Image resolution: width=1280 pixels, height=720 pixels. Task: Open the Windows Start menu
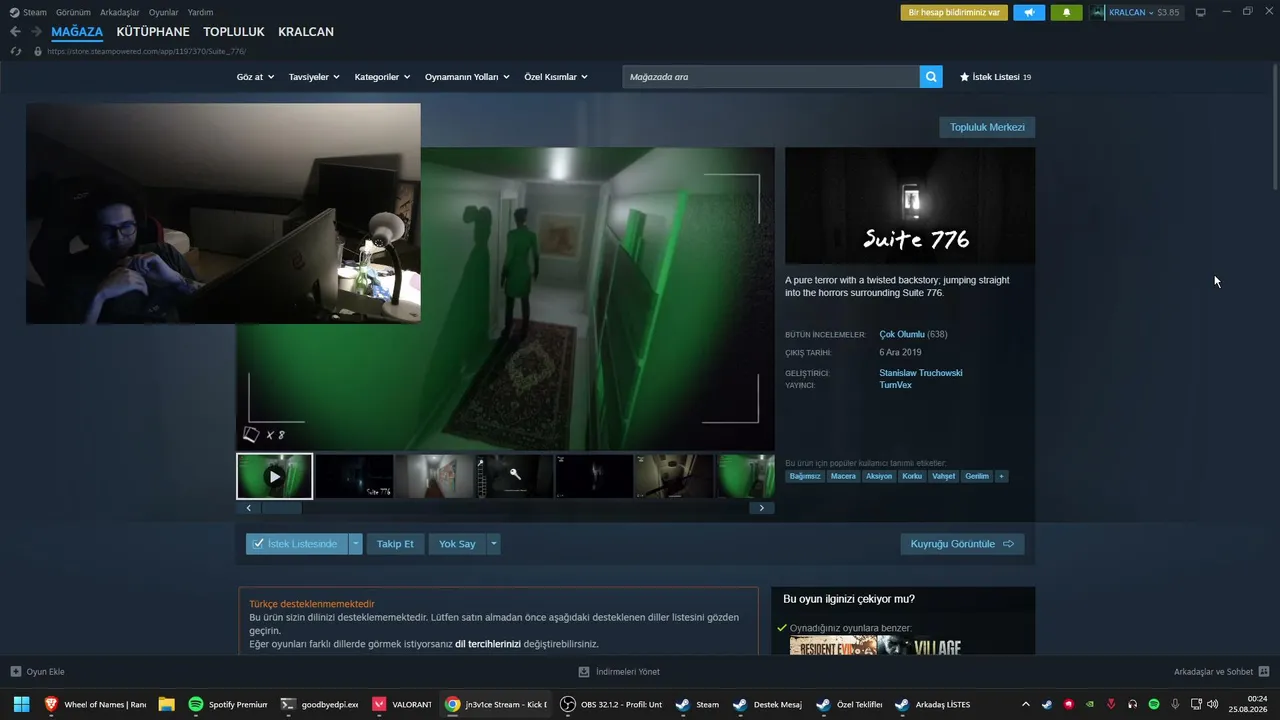(21, 704)
